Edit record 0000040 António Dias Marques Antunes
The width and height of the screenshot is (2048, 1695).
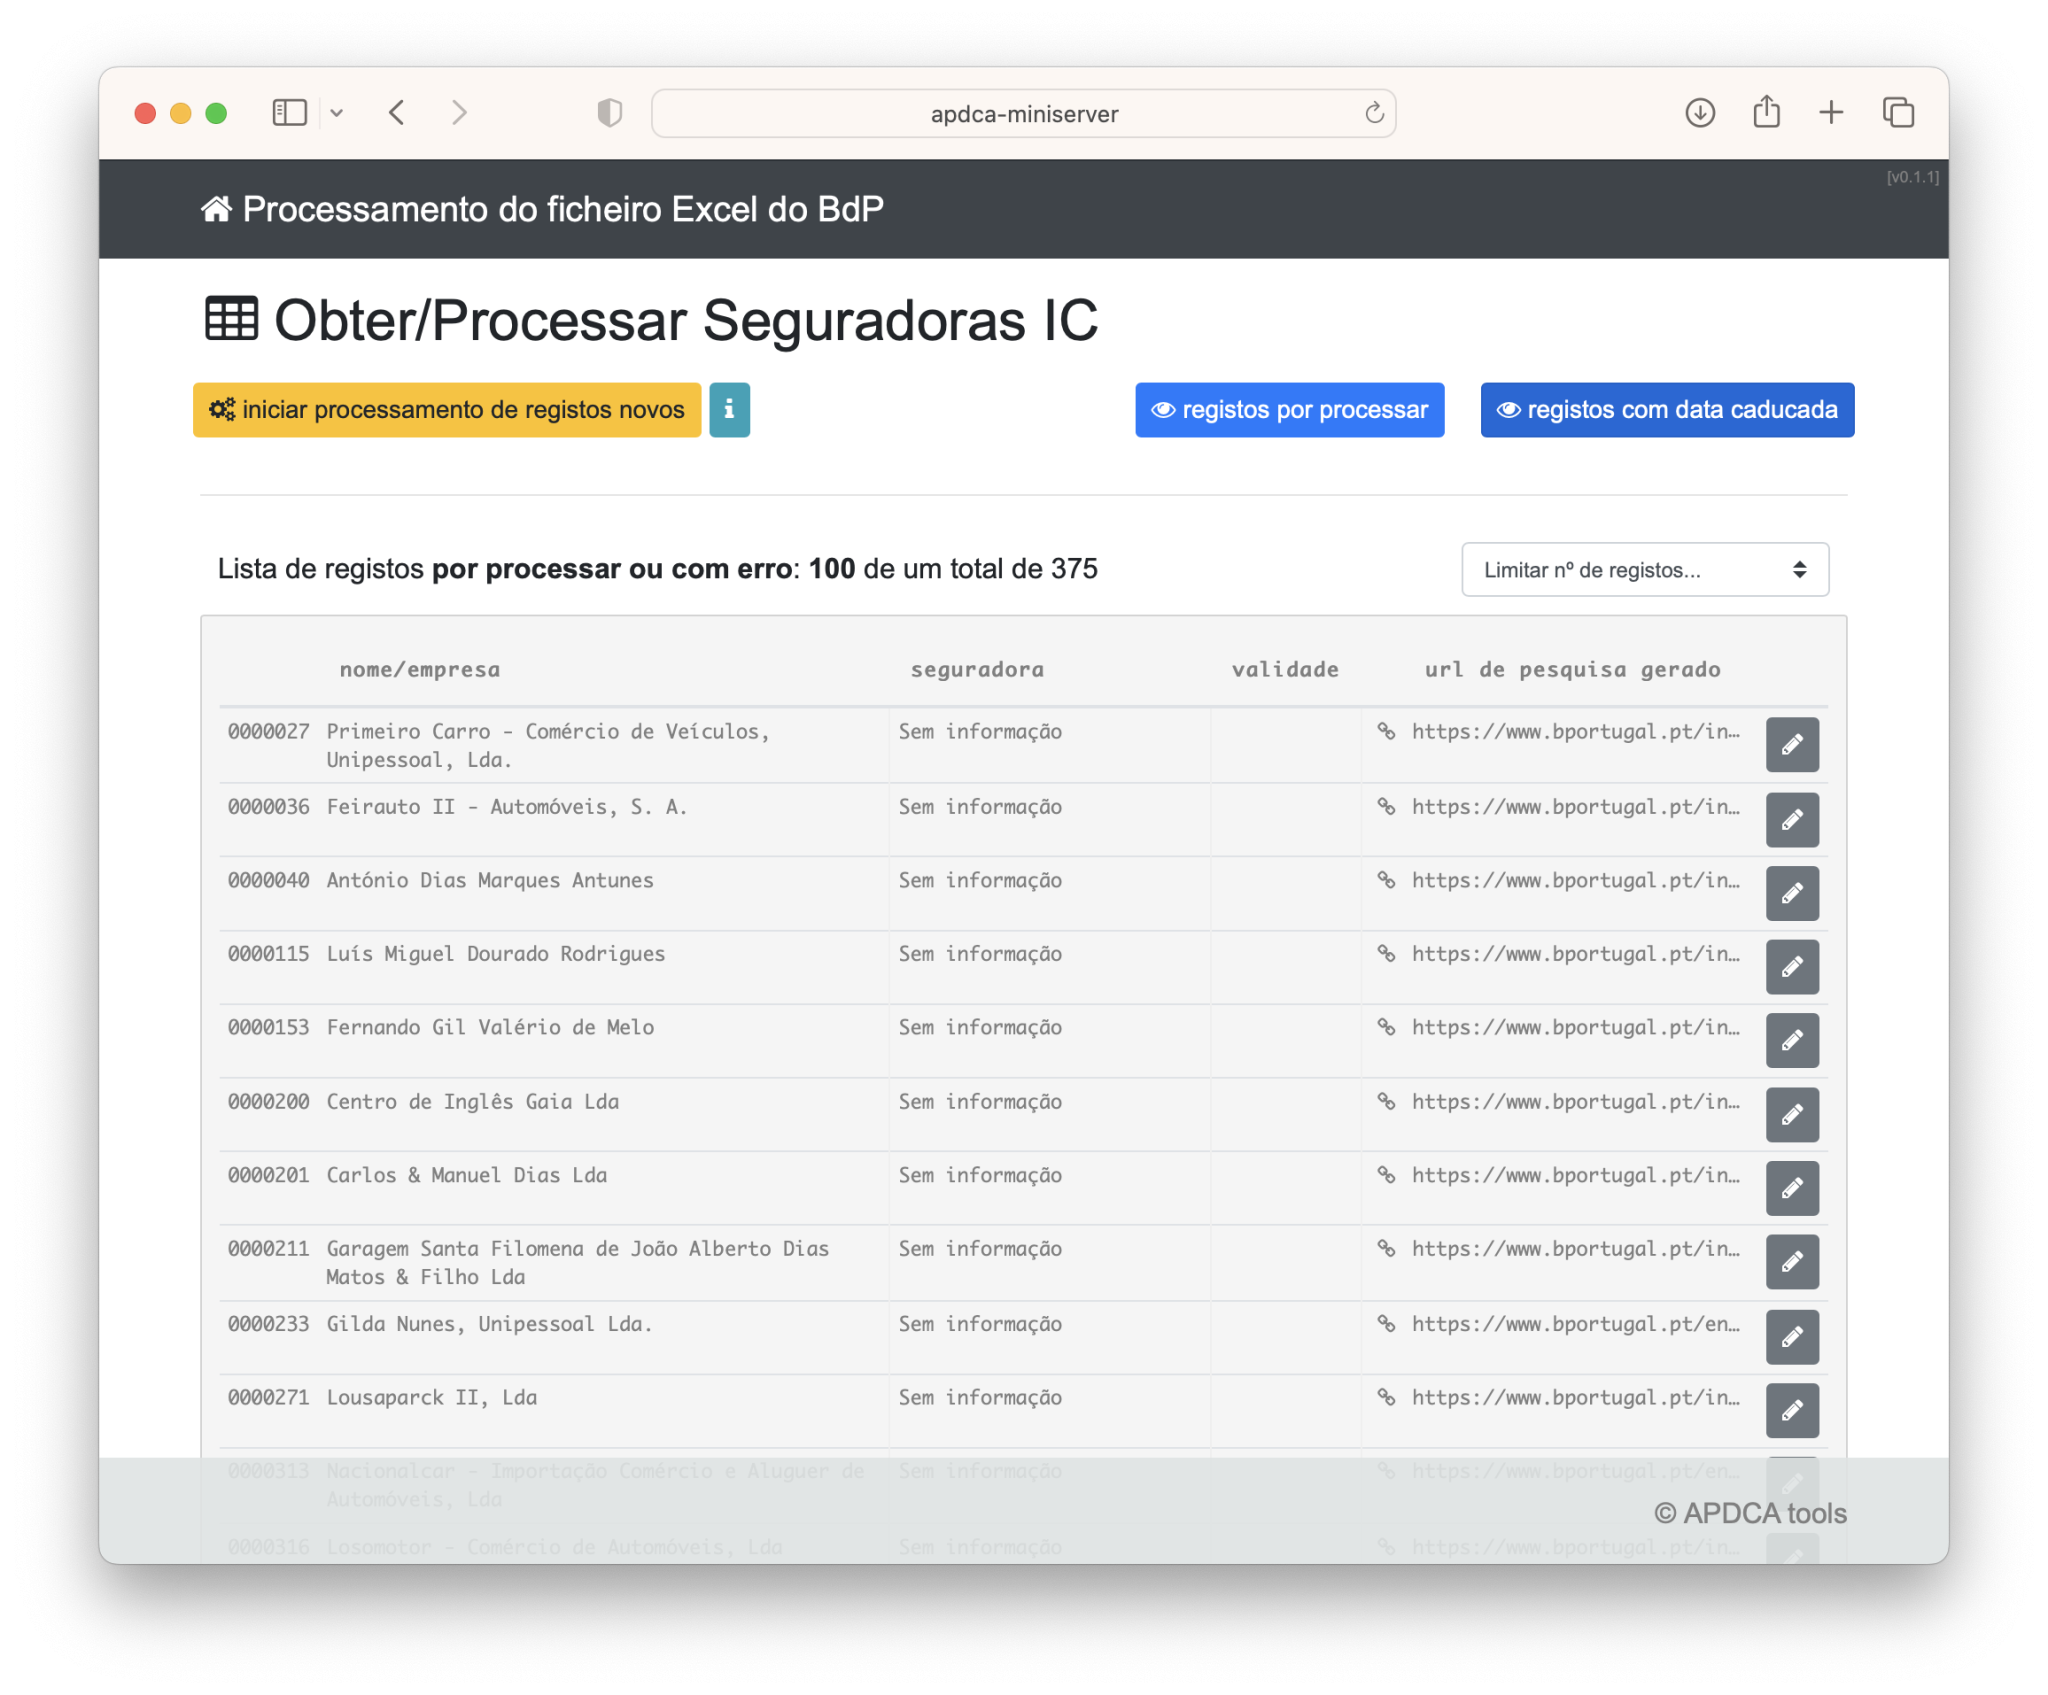[1791, 893]
